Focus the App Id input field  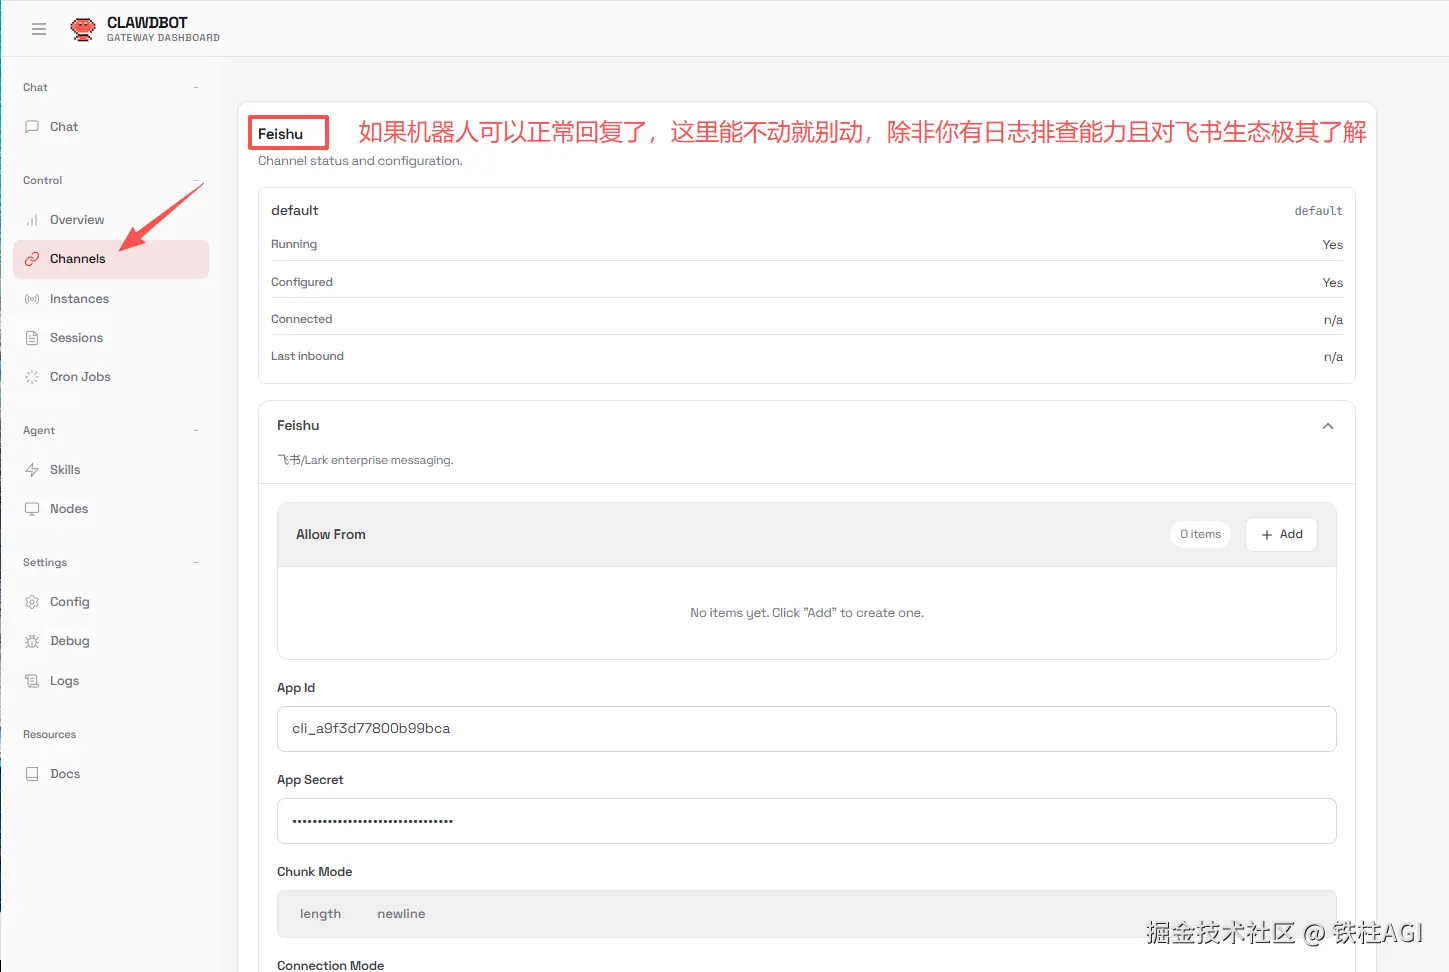tap(807, 729)
